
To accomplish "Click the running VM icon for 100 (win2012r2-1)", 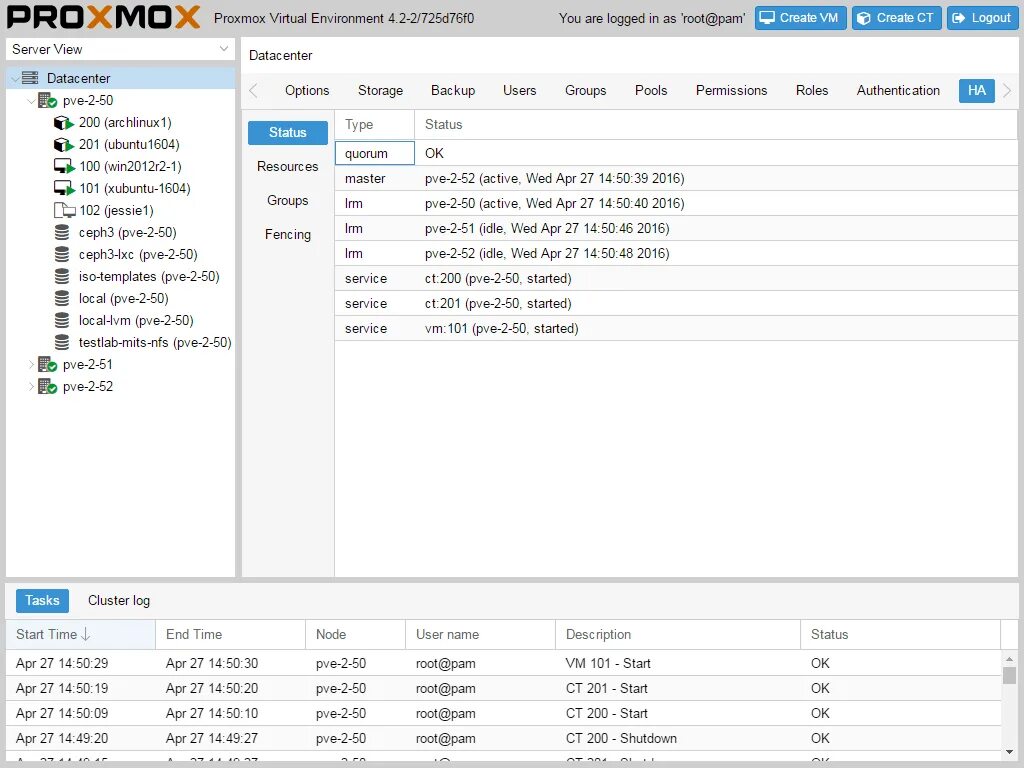I will pos(64,167).
